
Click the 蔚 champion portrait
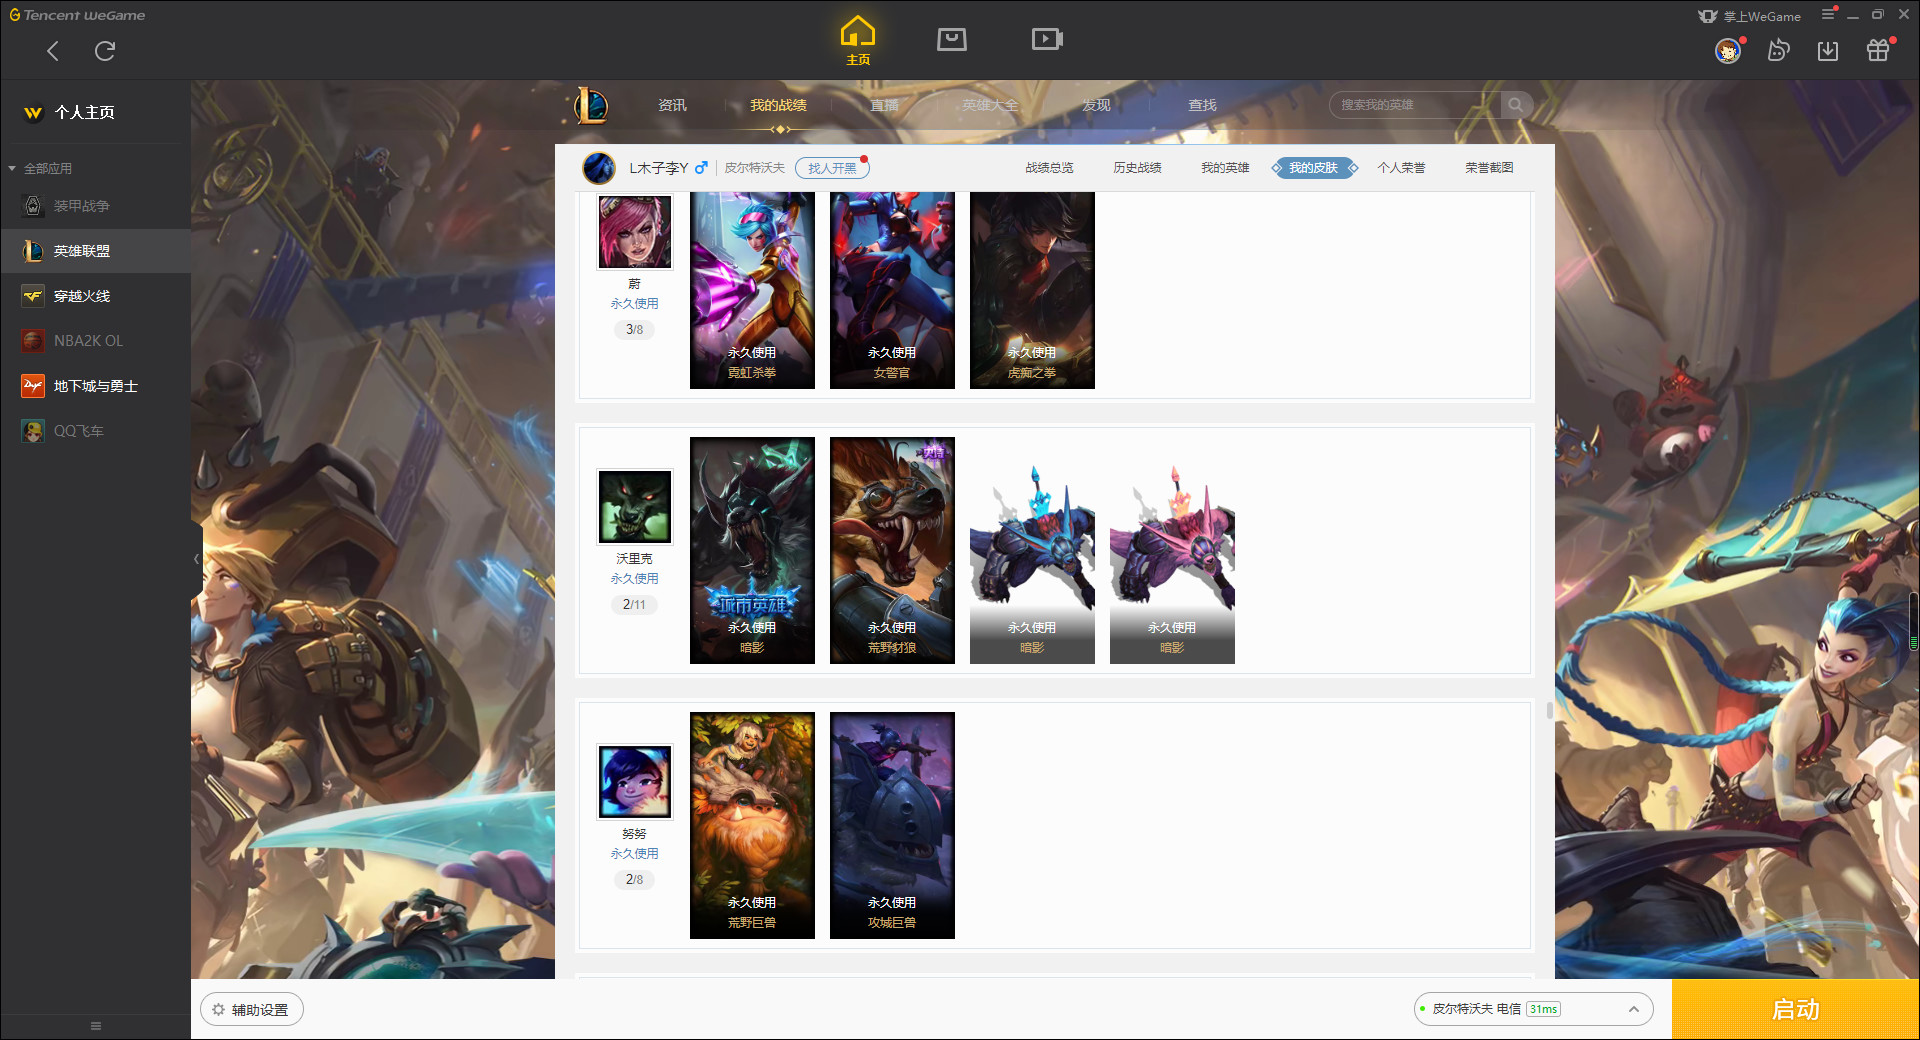[635, 232]
